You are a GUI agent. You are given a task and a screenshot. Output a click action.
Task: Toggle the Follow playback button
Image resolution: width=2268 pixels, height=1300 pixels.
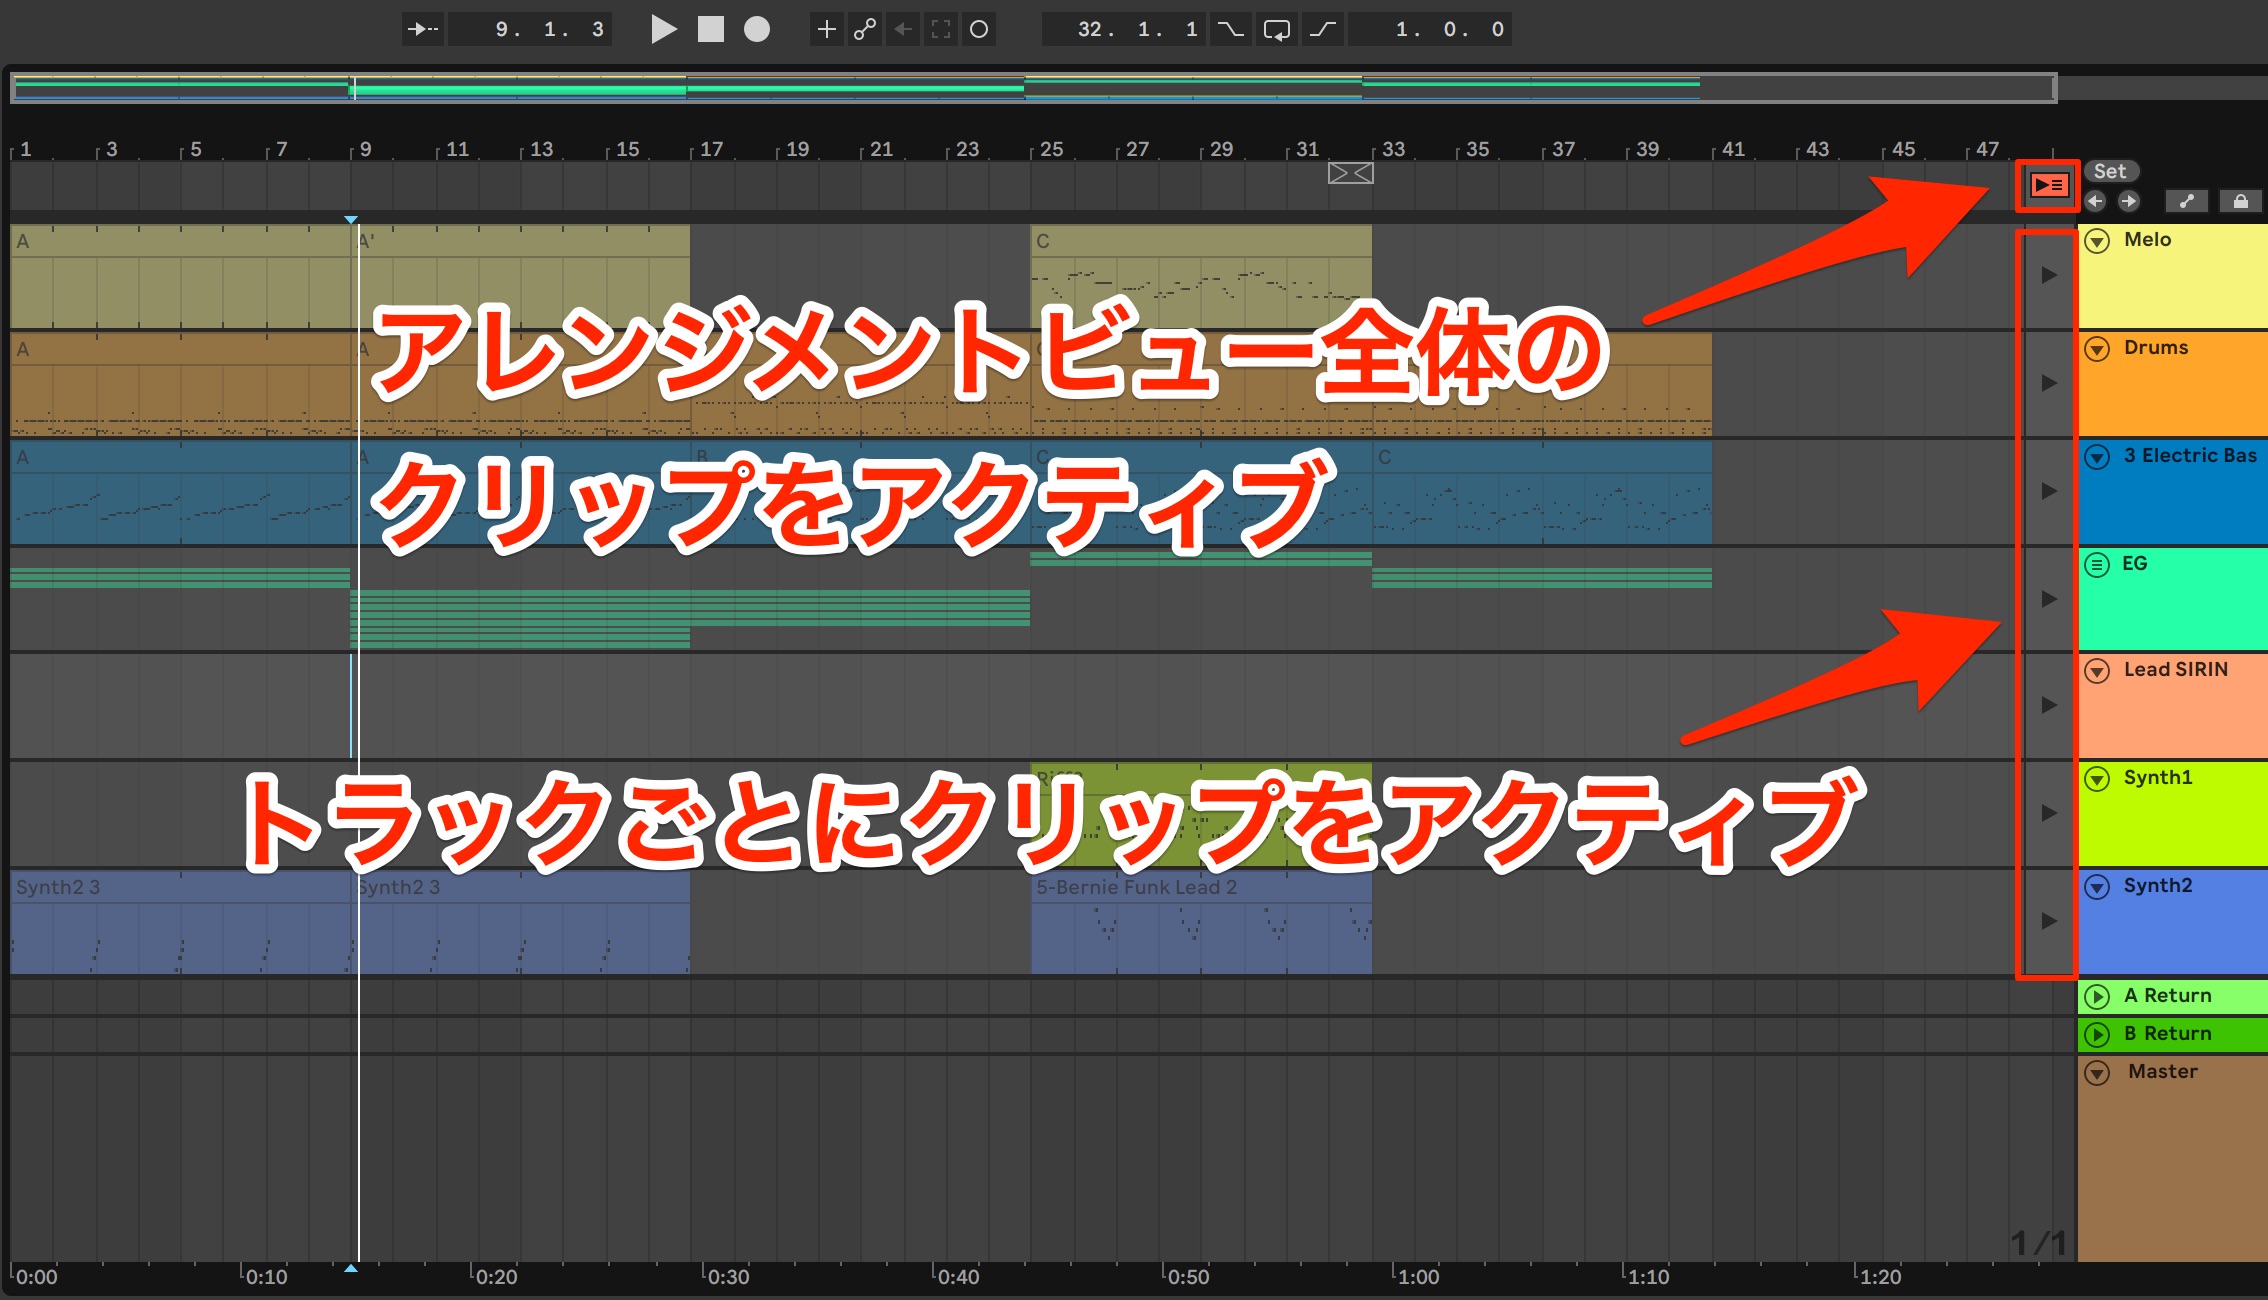tap(423, 29)
